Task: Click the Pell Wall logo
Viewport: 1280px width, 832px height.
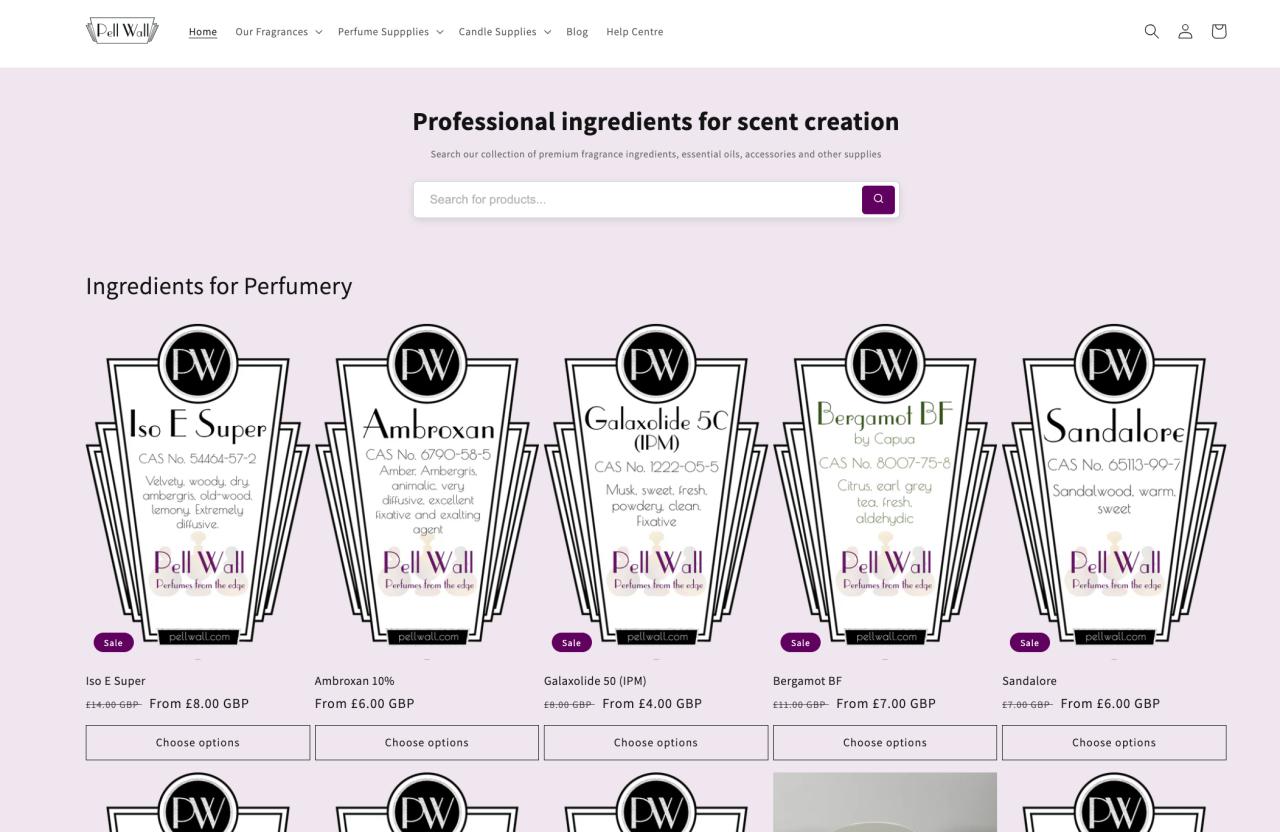Action: pos(122,31)
